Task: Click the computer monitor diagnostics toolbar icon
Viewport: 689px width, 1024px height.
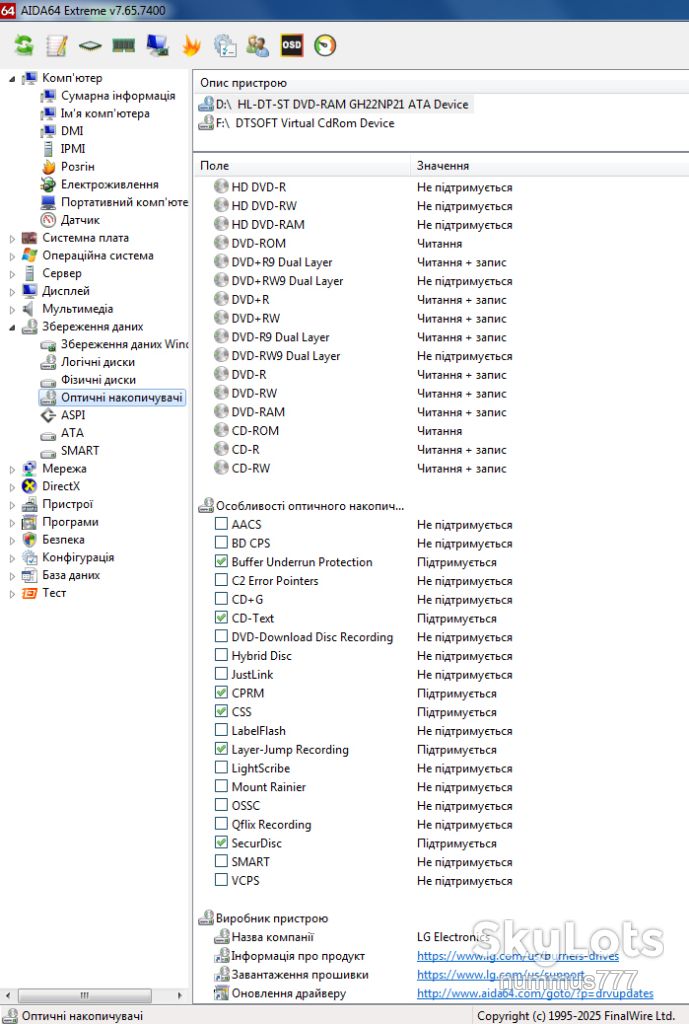Action: pos(157,45)
